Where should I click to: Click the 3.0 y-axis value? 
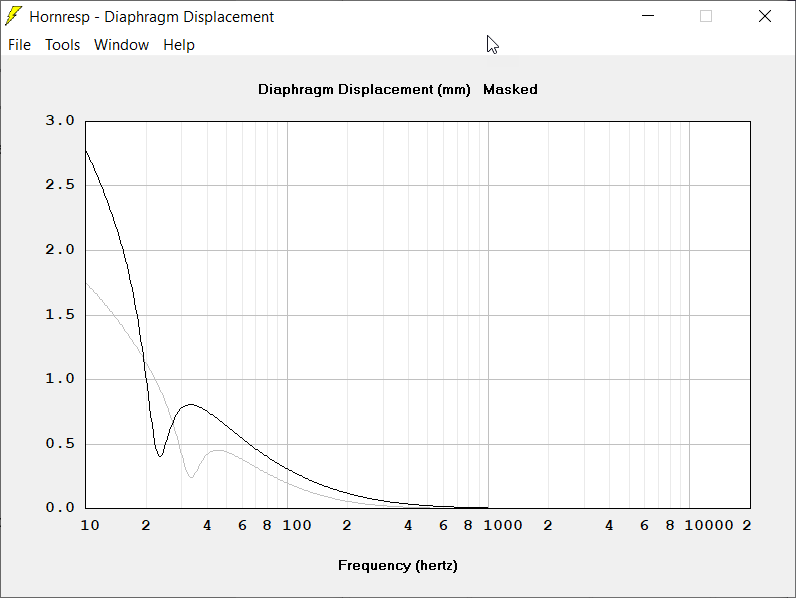60,121
